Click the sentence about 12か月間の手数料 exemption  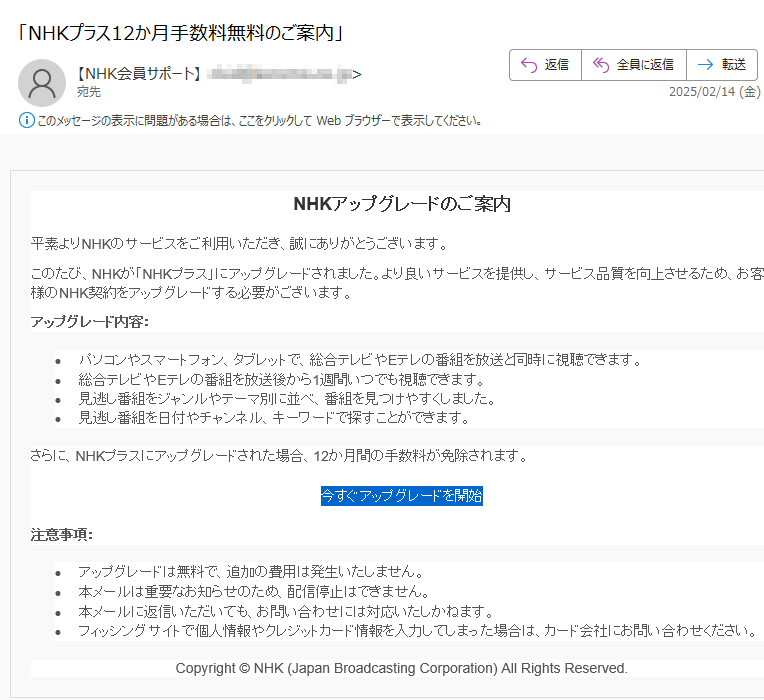coord(279,456)
